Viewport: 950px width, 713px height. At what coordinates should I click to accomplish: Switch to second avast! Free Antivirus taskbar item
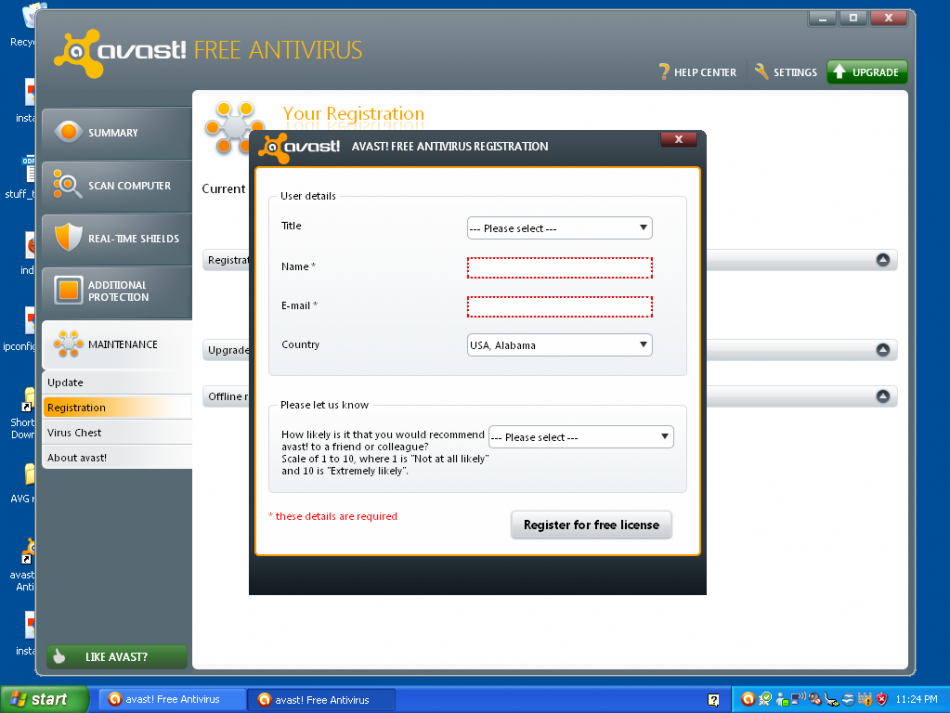point(322,700)
